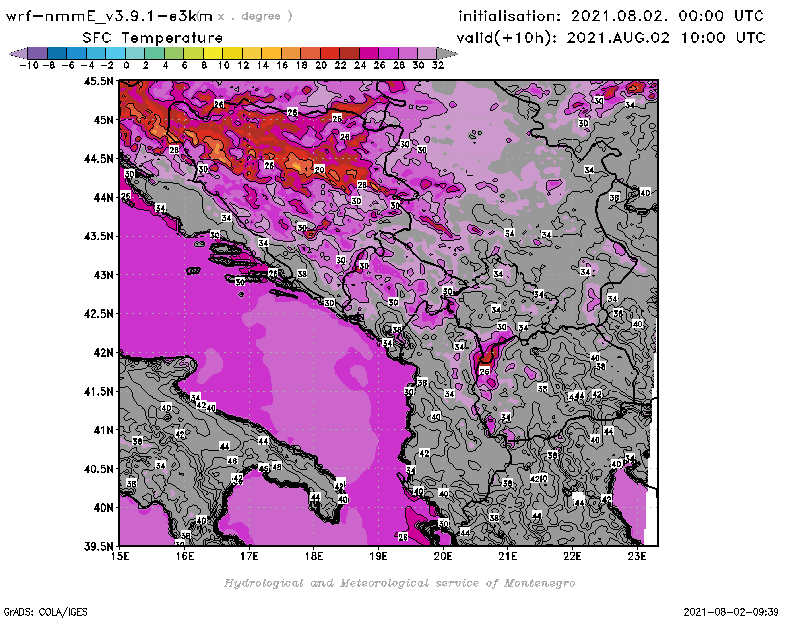
Task: Click the '19E' longitude label
Action: pos(378,556)
